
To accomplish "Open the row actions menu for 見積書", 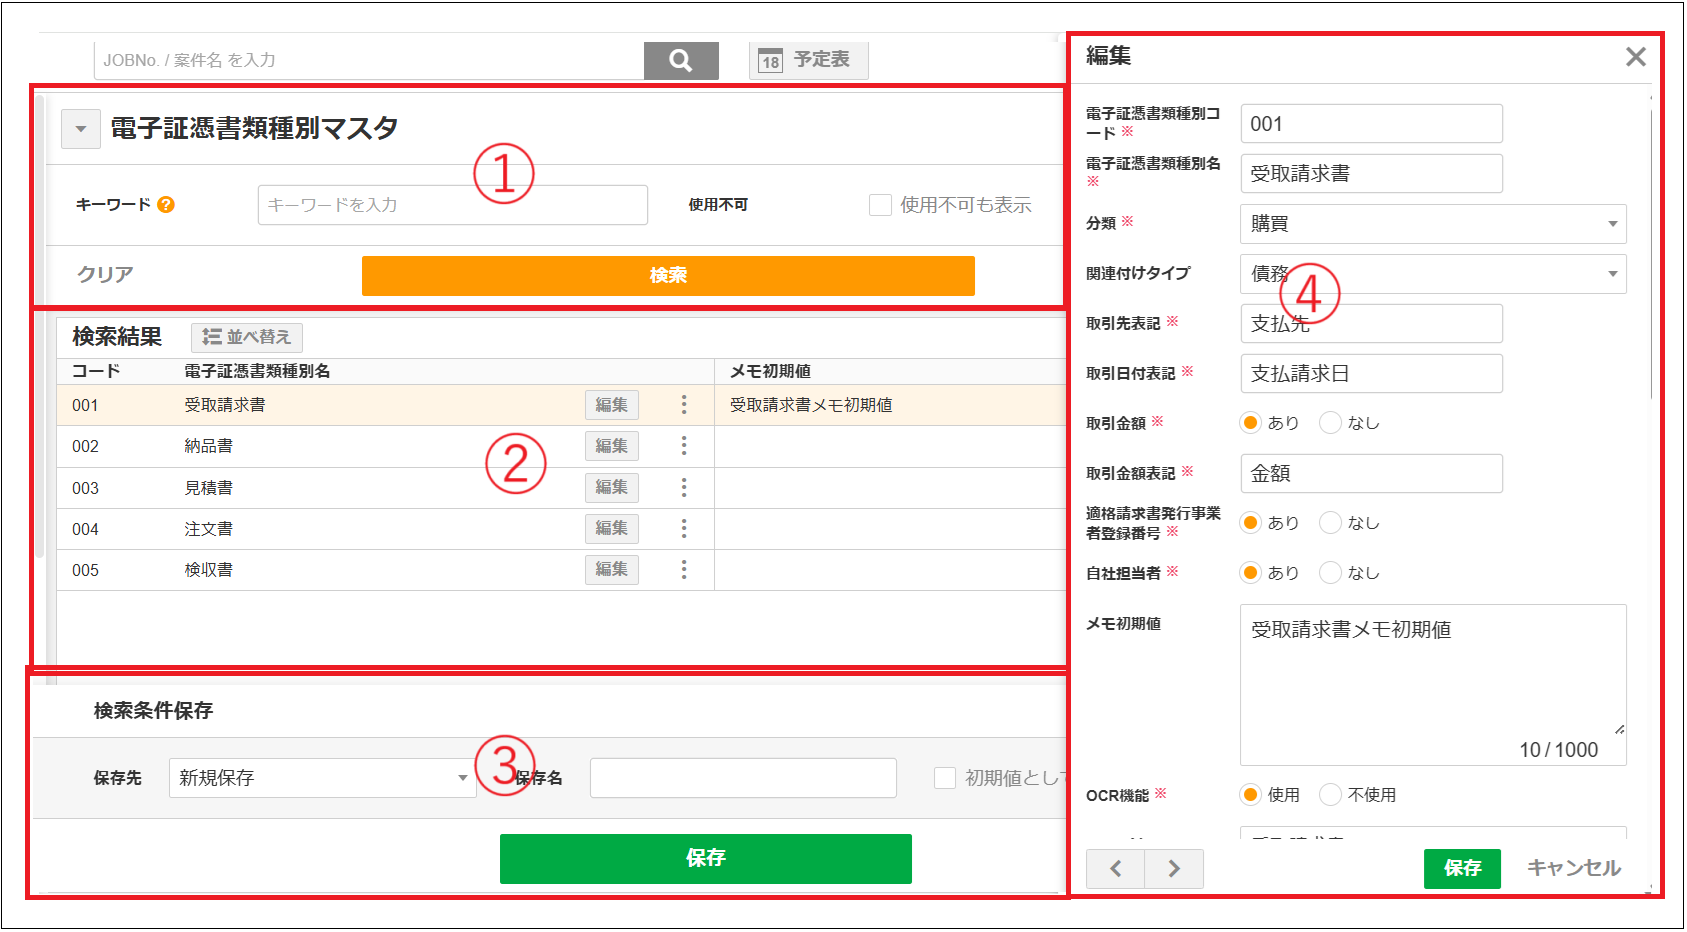I will point(684,487).
